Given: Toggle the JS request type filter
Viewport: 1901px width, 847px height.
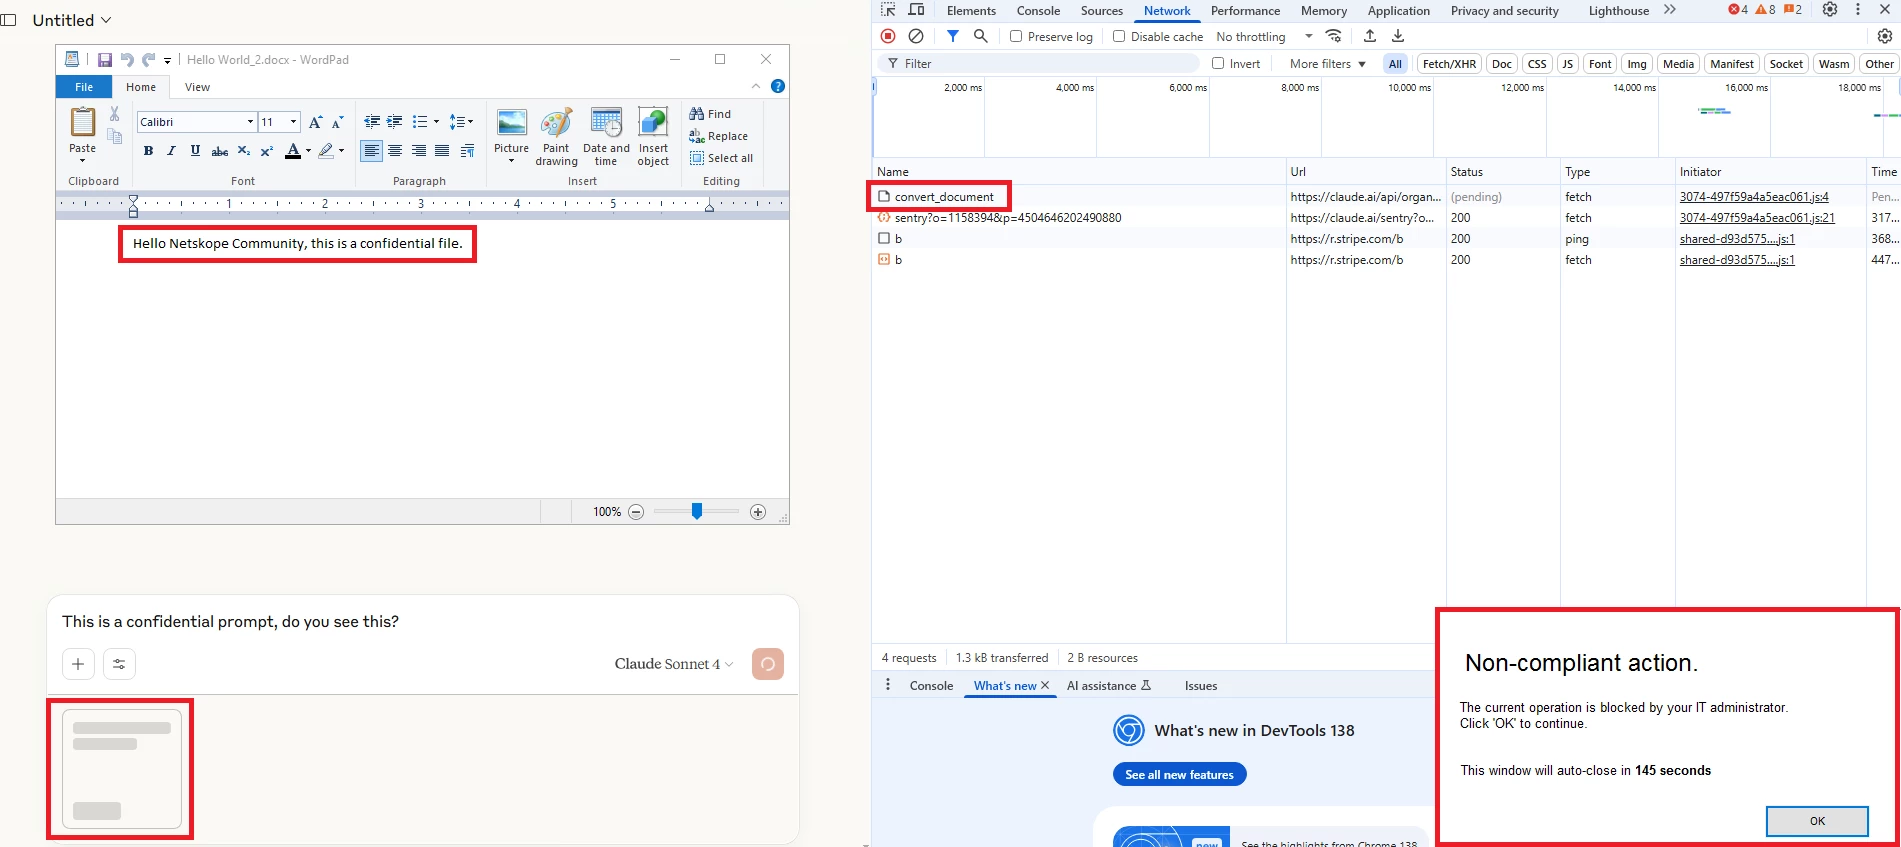Looking at the screenshot, I should click(1567, 64).
